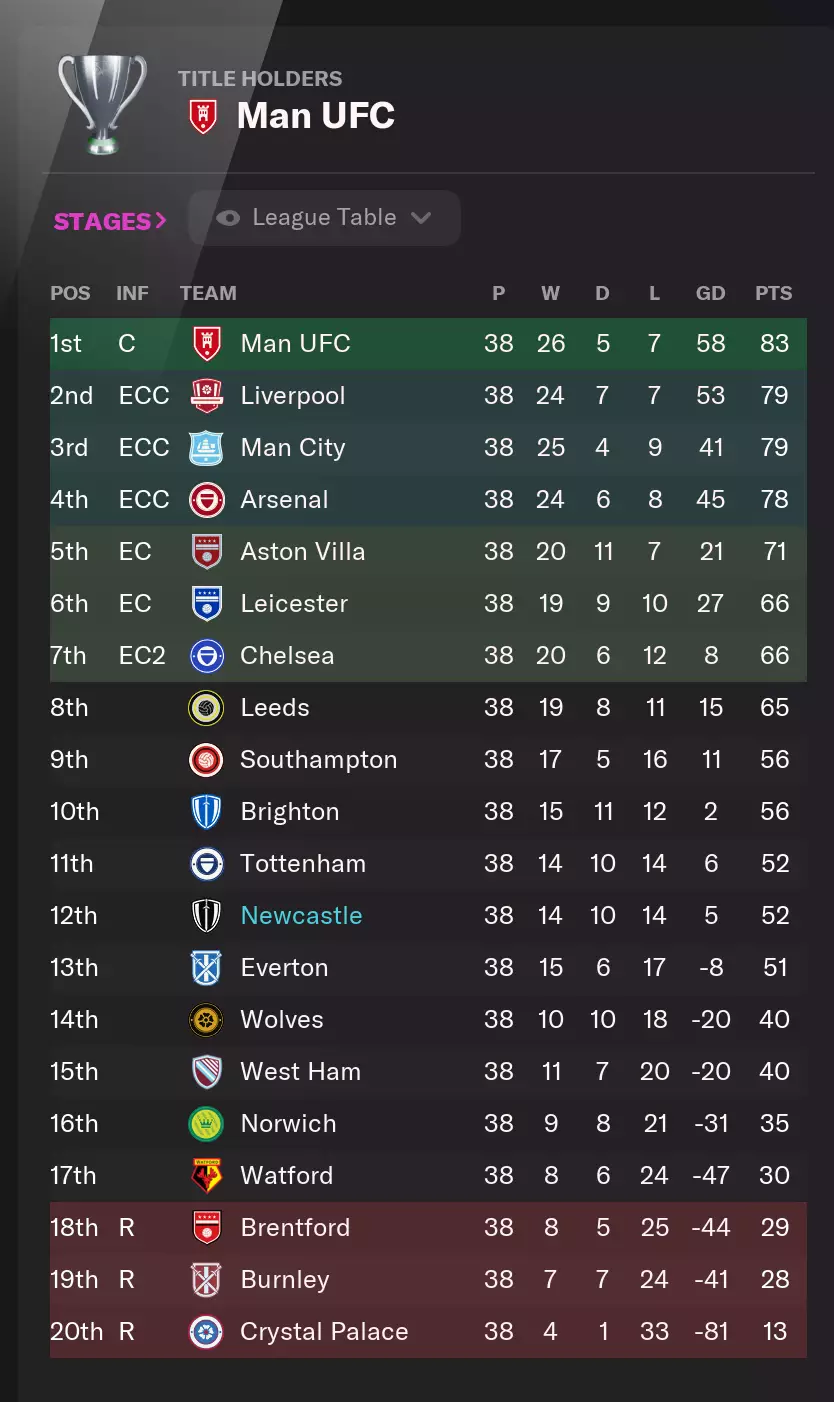
Task: Click the Man UFC title holders badge
Action: [x=203, y=117]
